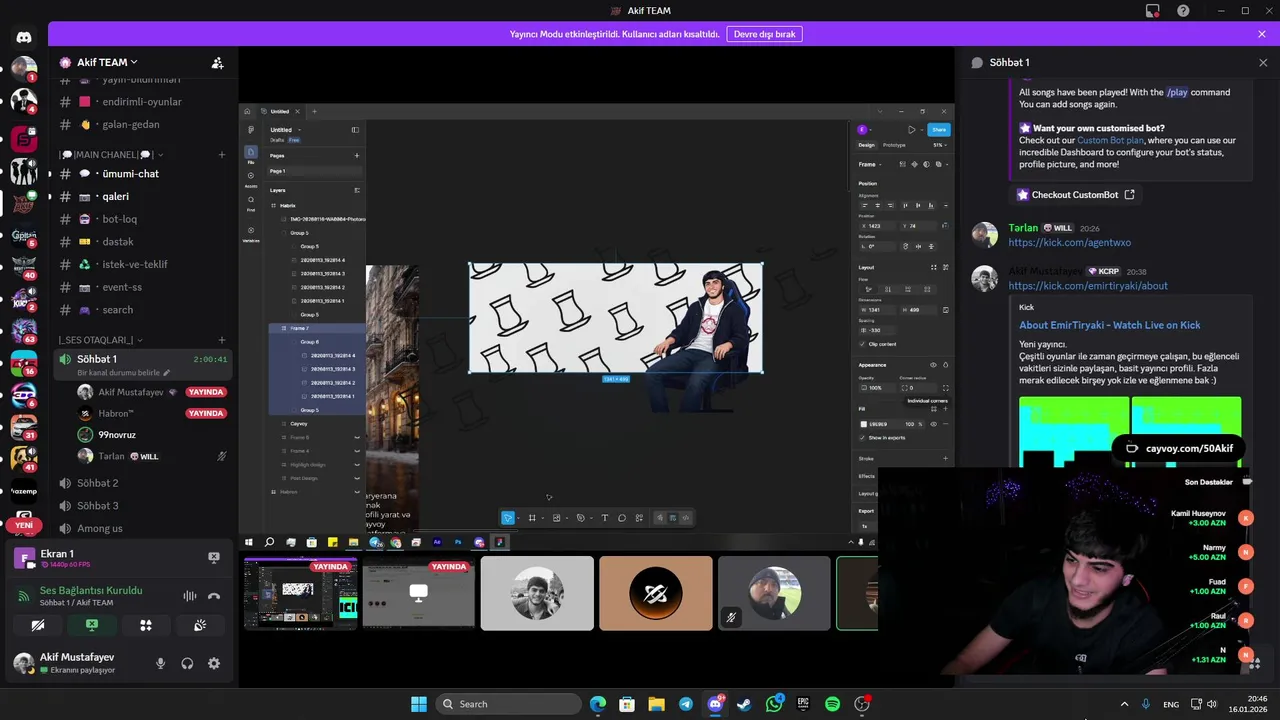Open Discord help question mark icon
The height and width of the screenshot is (720, 1280).
1183,11
